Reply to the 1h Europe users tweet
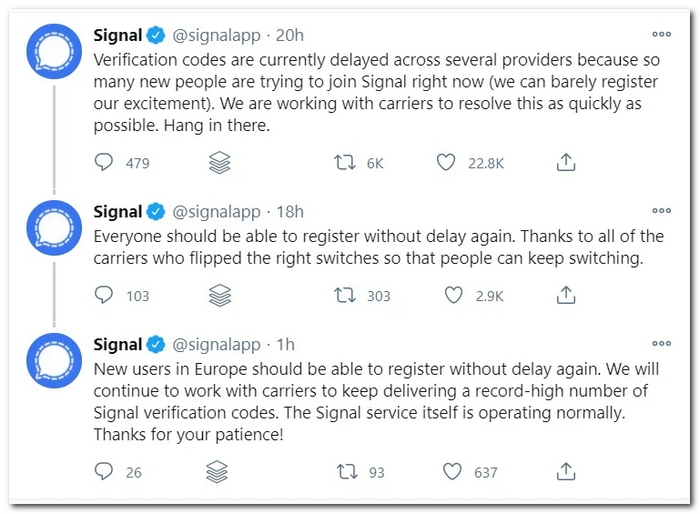Image resolution: width=700 pixels, height=514 pixels. point(104,472)
